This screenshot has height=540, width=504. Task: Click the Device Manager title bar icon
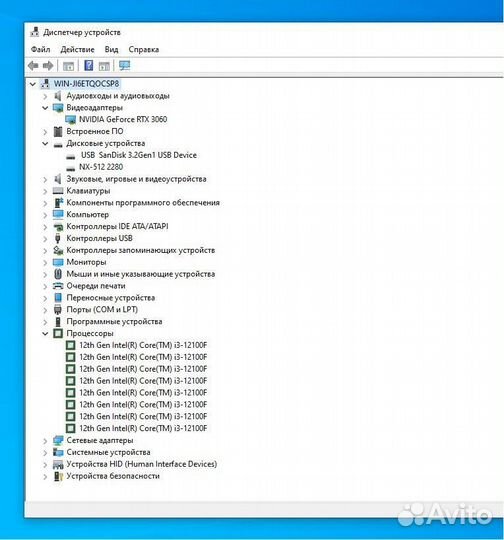pos(34,32)
